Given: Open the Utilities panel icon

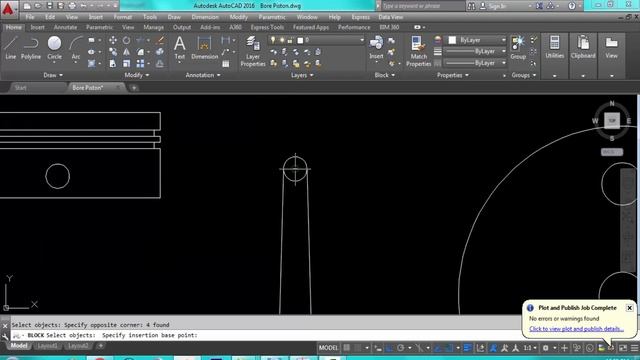Looking at the screenshot, I should pos(554,47).
